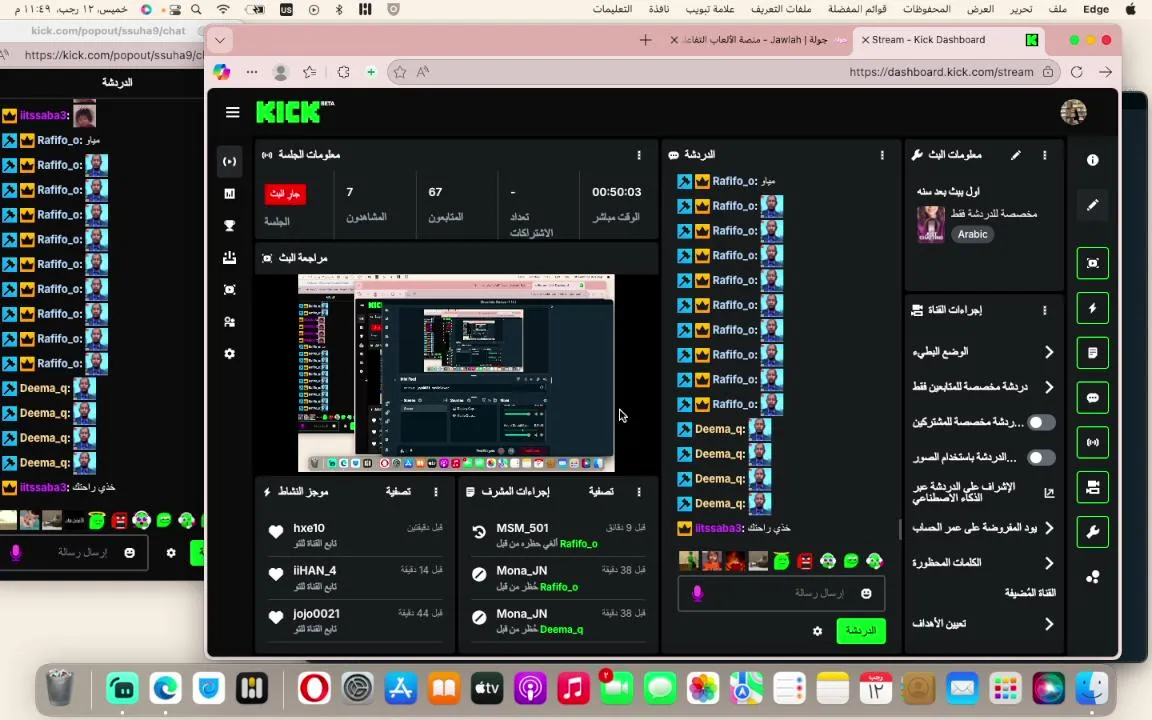1152x720 pixels.
Task: Select the MSM_501 unban action row
Action: click(560, 535)
